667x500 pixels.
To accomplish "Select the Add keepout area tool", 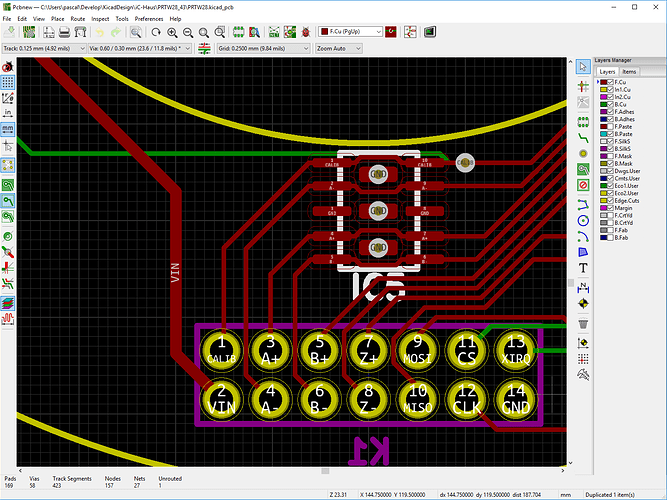I will coord(583,185).
